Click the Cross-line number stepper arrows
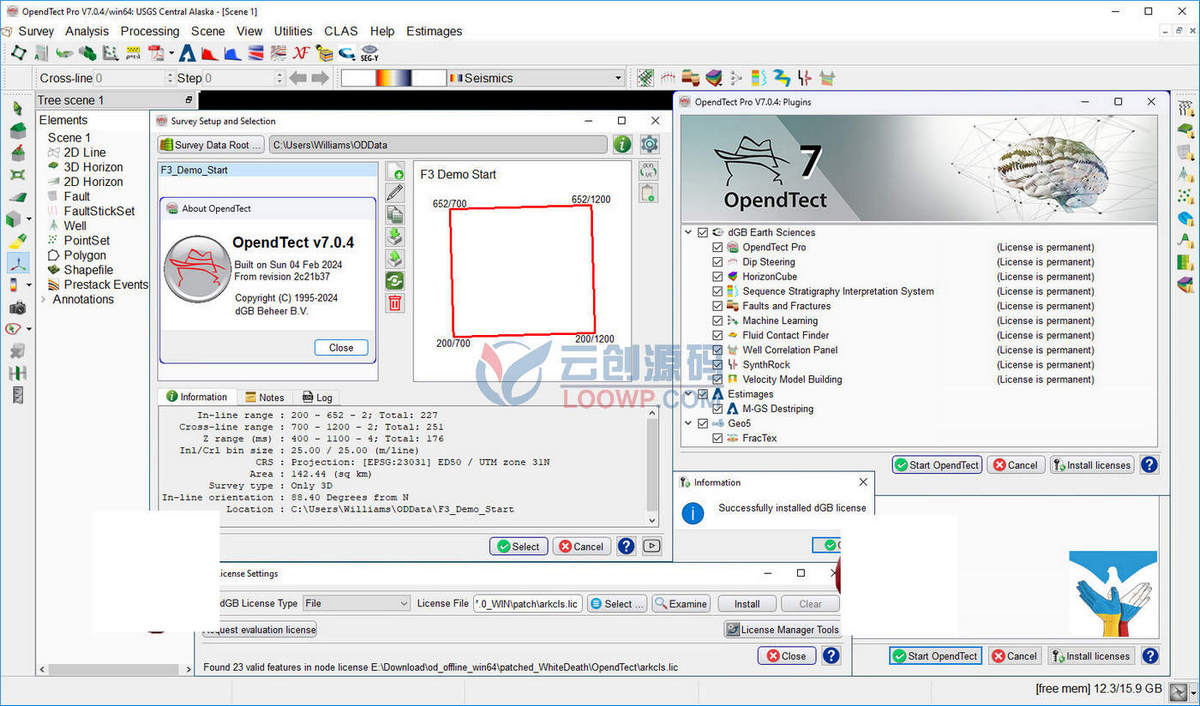The height and width of the screenshot is (706, 1200). [169, 78]
